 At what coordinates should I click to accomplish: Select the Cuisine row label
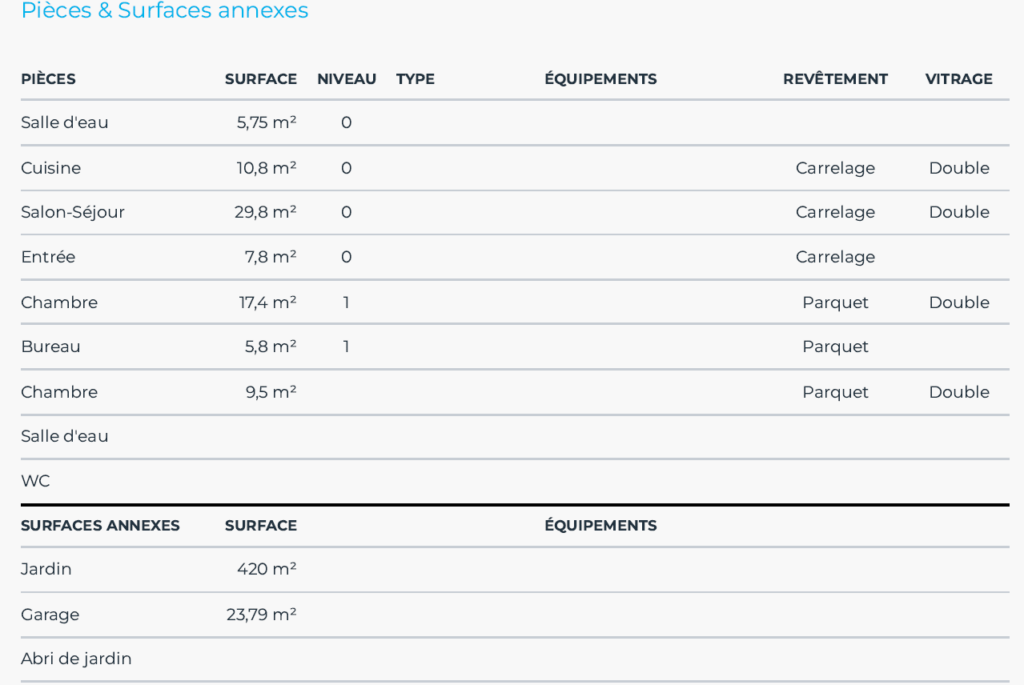(x=51, y=168)
